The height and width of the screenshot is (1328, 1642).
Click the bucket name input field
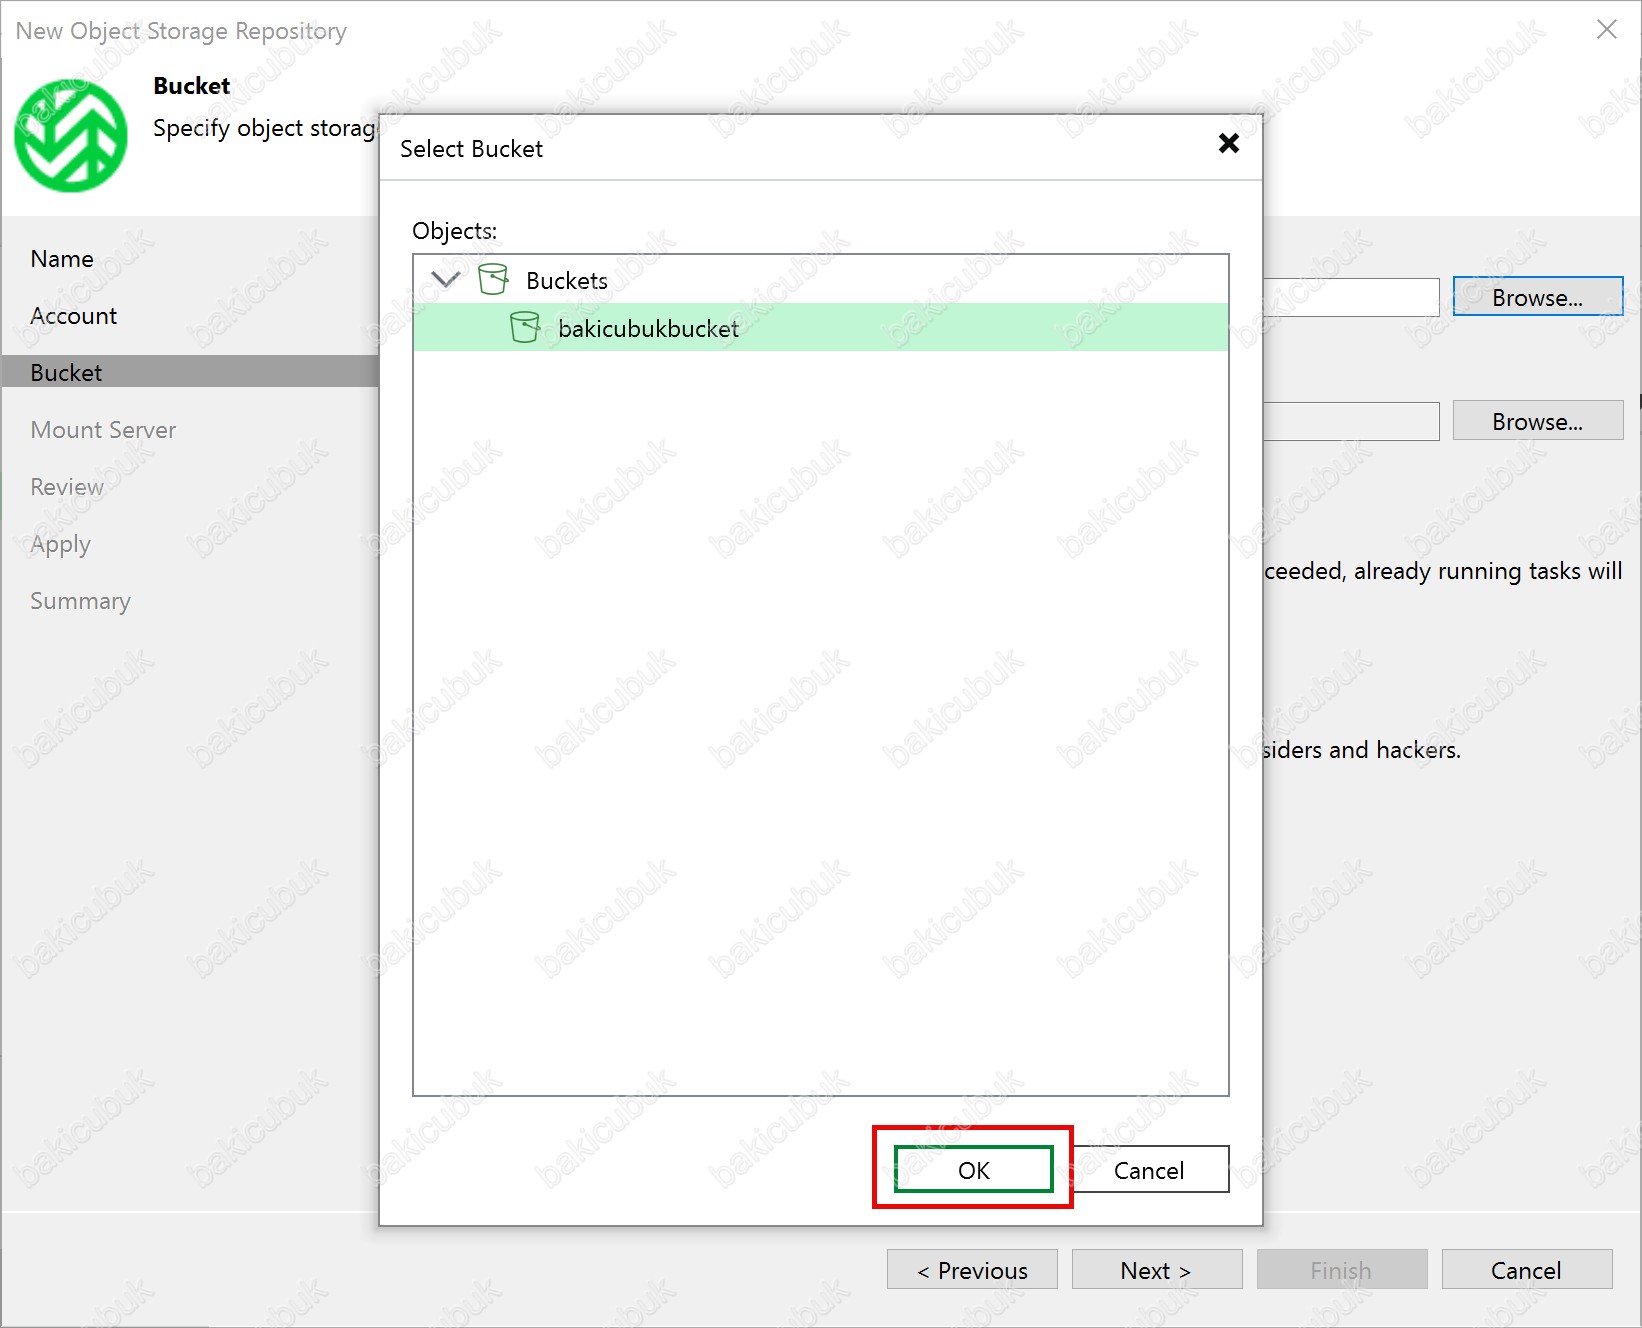pyautogui.click(x=1350, y=298)
